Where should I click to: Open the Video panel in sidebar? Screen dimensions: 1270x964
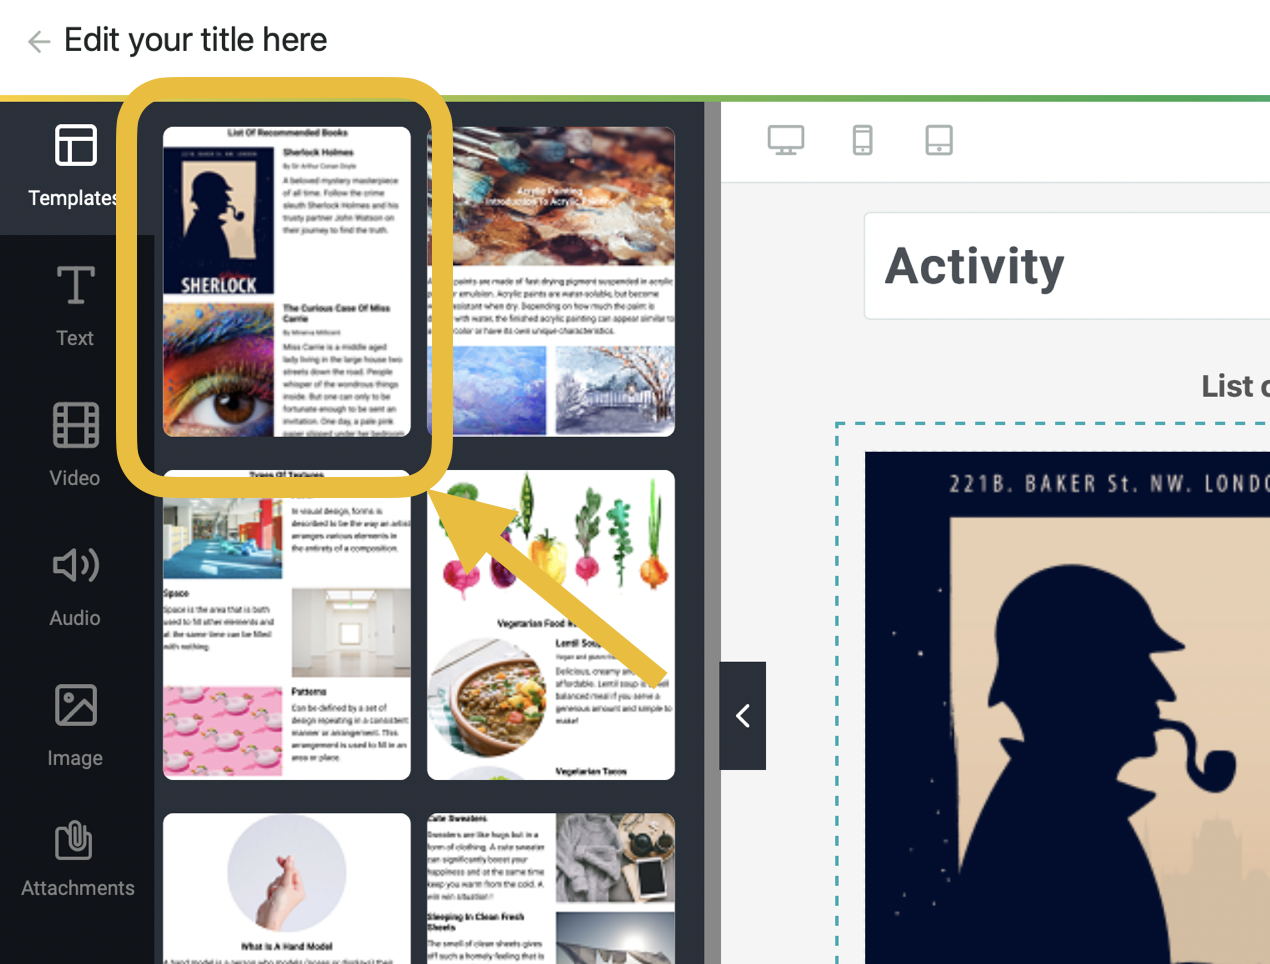point(75,445)
